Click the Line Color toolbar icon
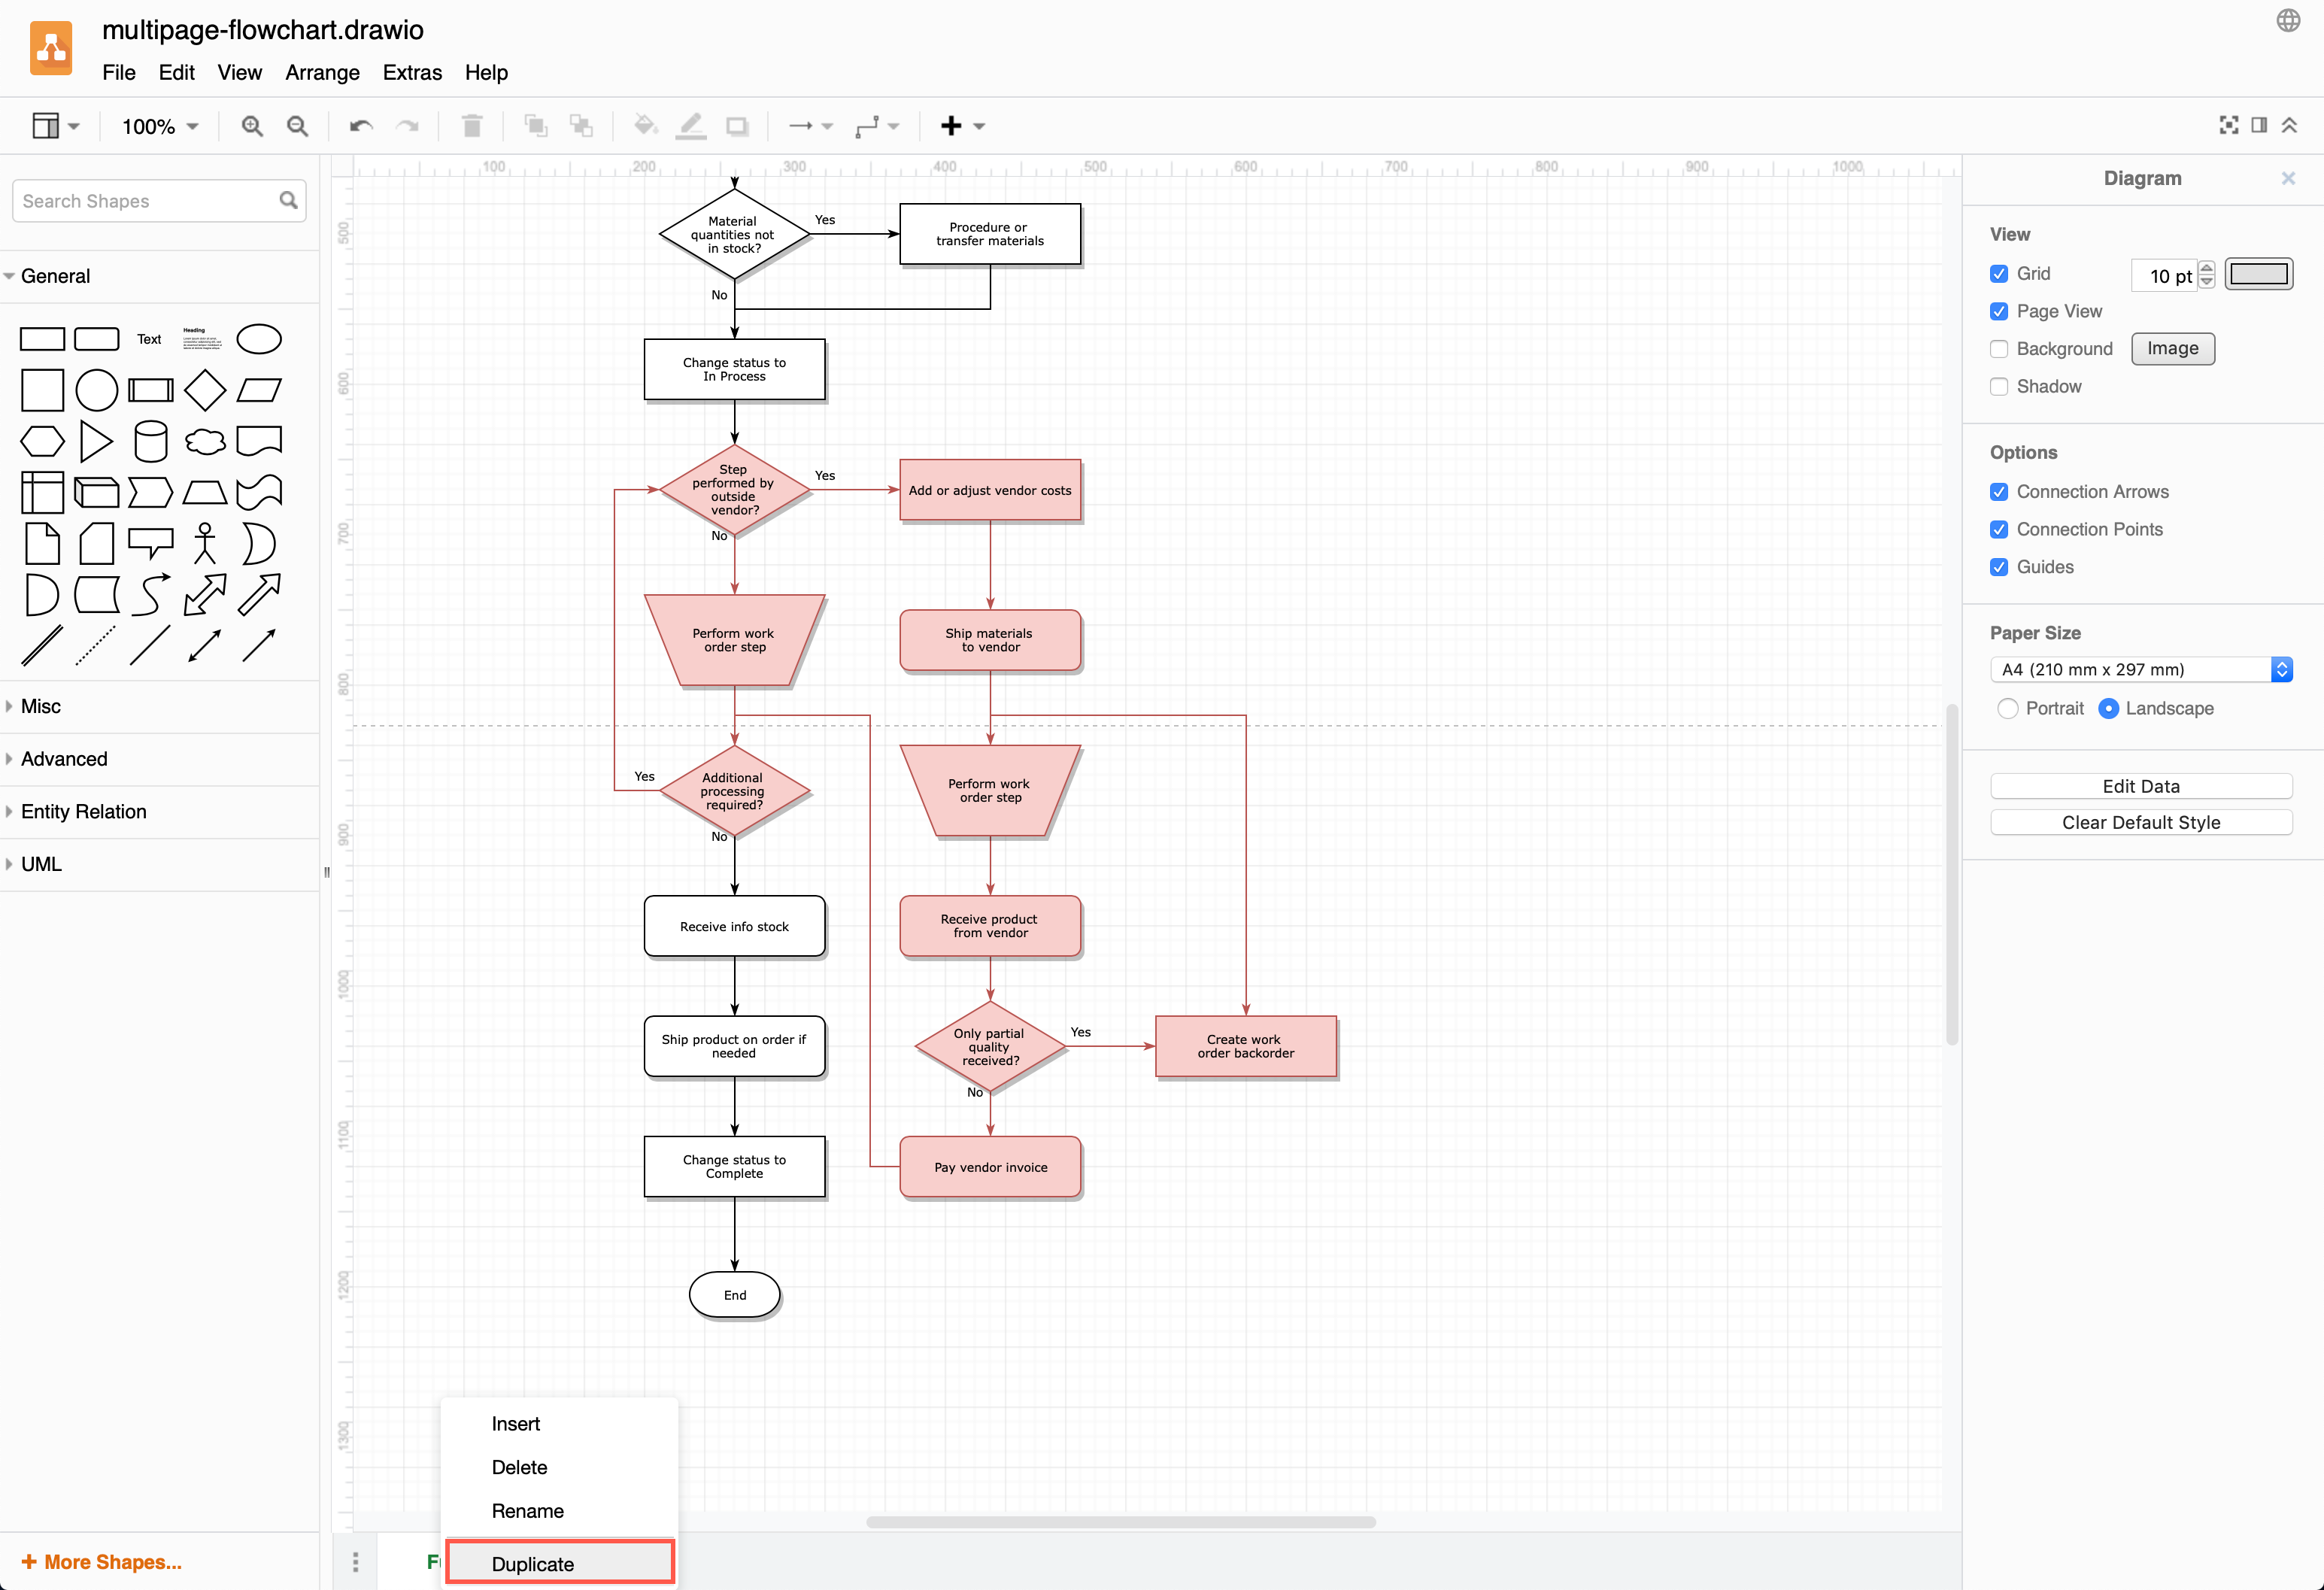Screen dimensions: 2324x1590 click(691, 126)
